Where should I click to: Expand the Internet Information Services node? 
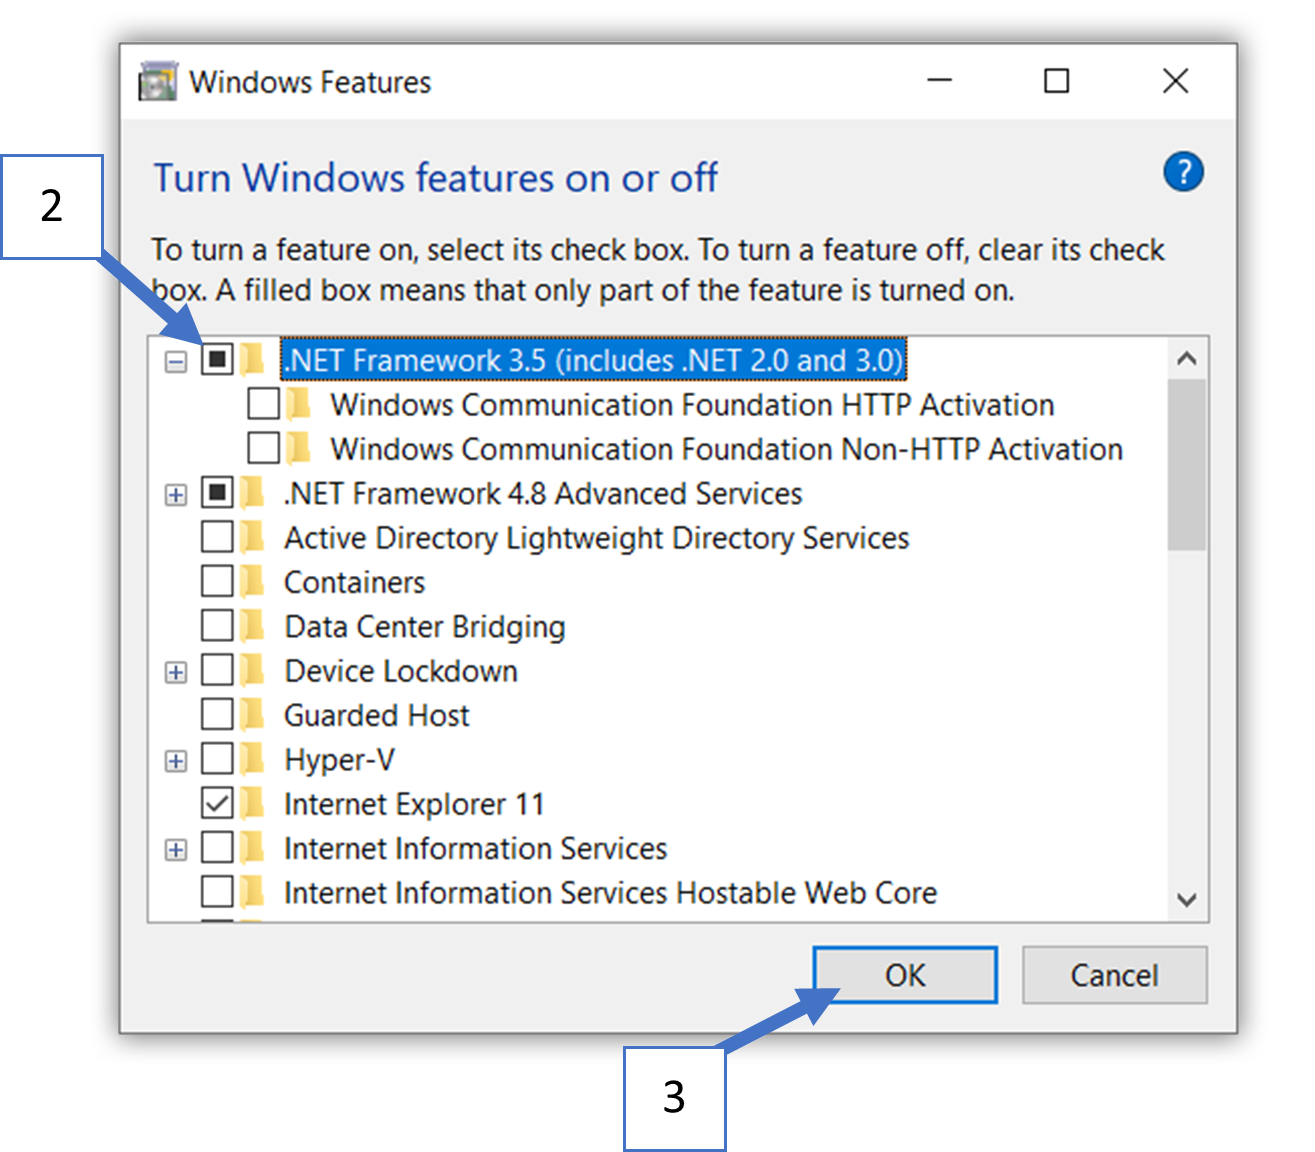pyautogui.click(x=176, y=850)
